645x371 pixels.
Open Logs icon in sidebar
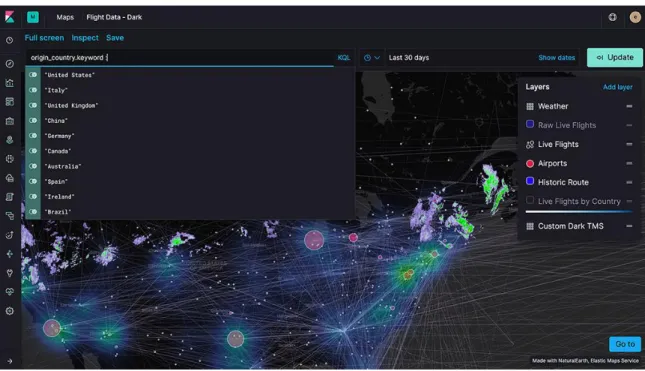pyautogui.click(x=9, y=197)
